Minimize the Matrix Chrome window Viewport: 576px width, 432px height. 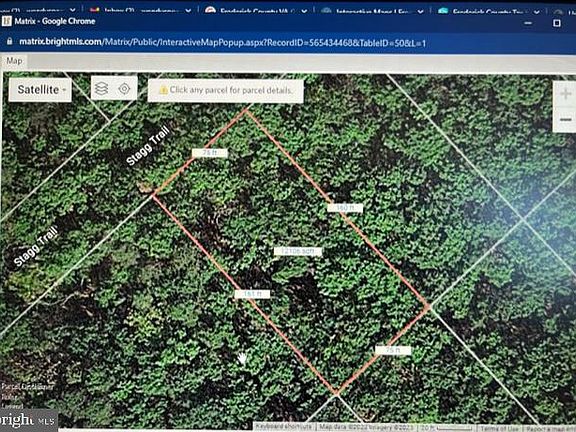[x=528, y=23]
